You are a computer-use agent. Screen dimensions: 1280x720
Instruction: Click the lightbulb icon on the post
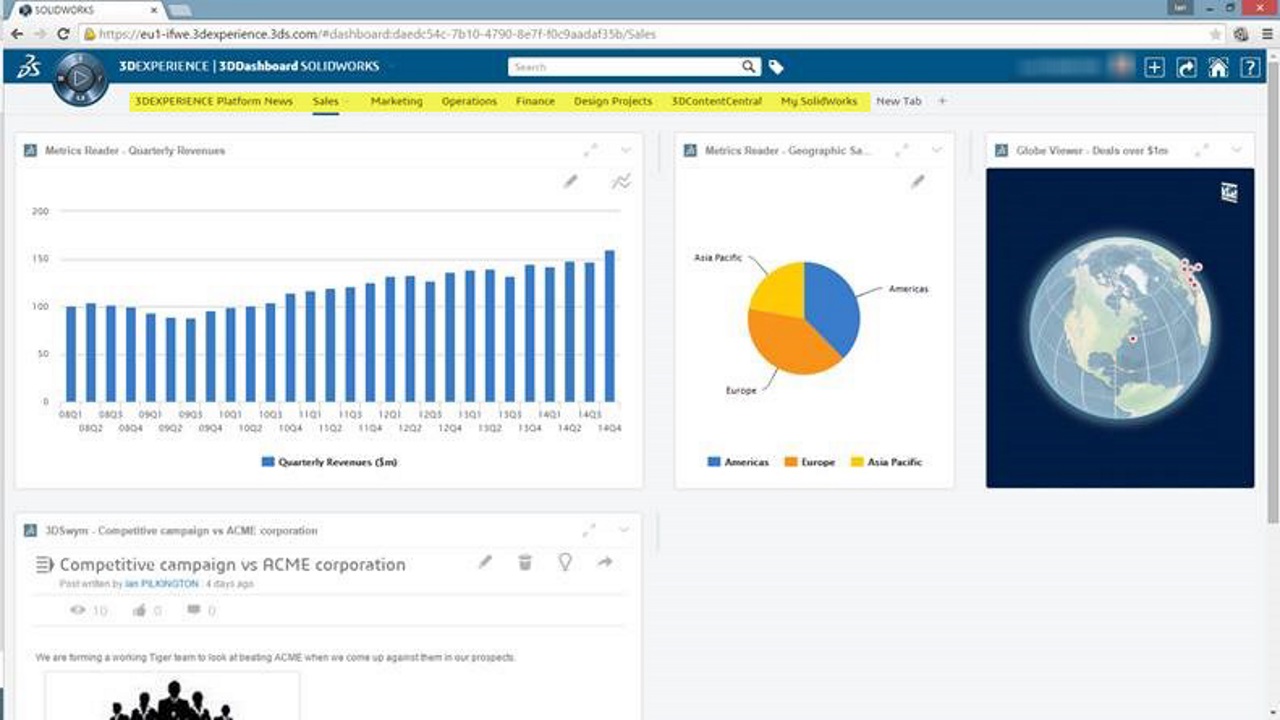point(565,563)
